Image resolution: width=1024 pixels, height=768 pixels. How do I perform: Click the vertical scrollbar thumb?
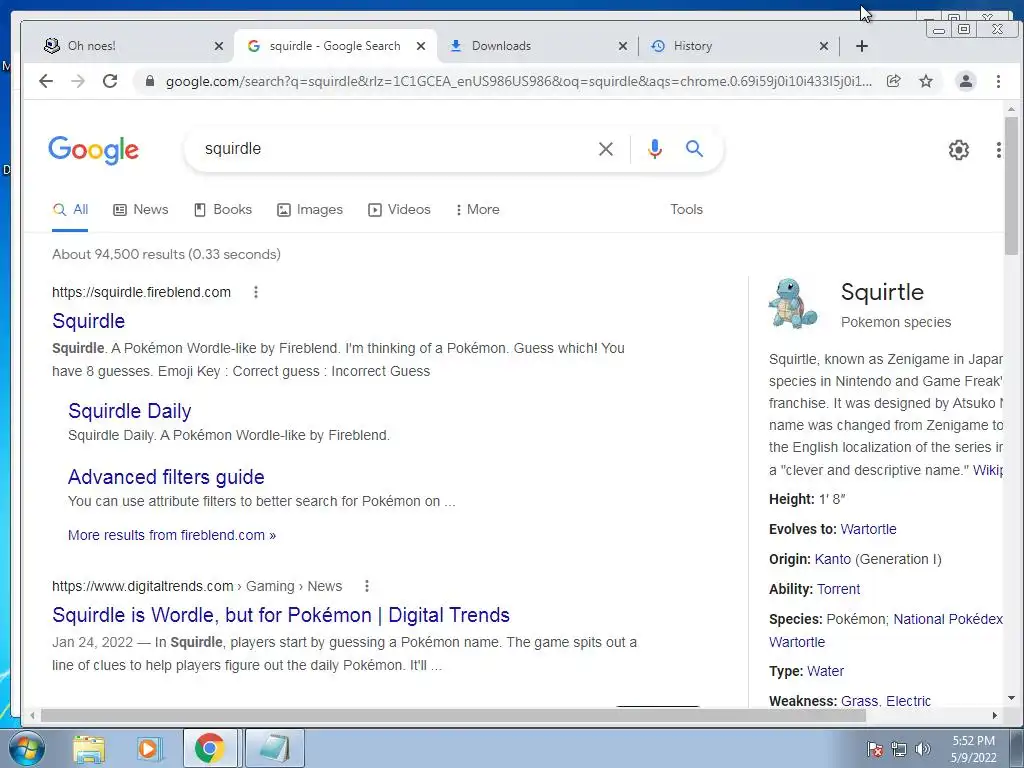coord(1012,186)
